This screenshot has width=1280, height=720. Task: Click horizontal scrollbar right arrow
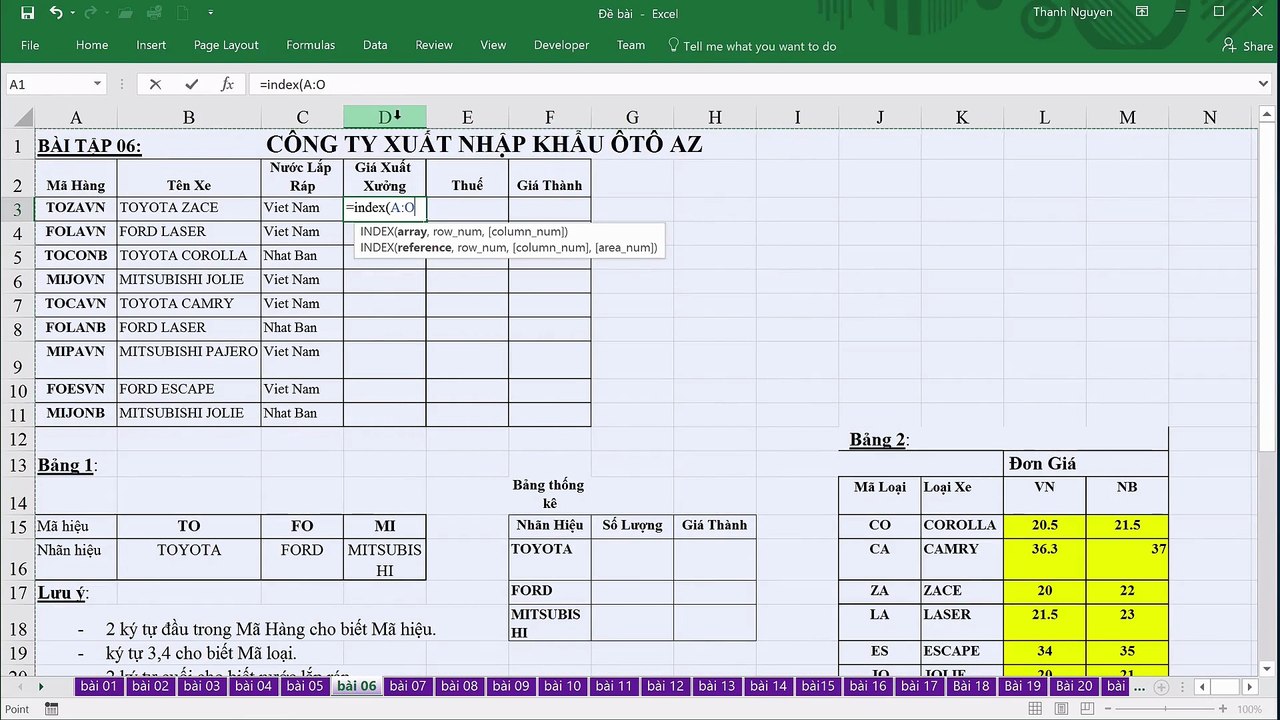[1249, 687]
